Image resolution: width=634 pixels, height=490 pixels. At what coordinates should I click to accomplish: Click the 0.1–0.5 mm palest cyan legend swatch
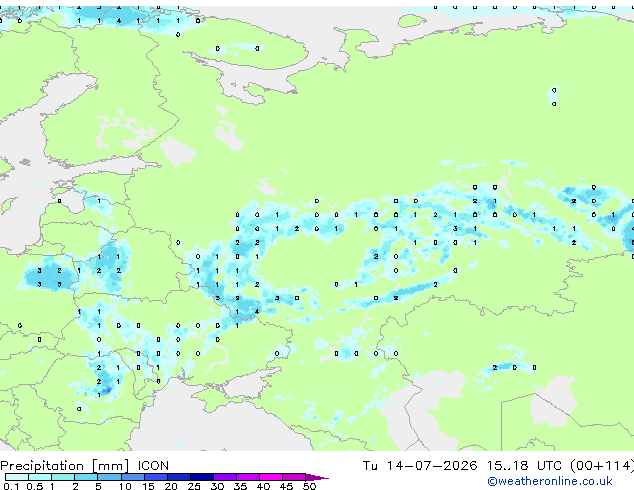[x=17, y=477]
